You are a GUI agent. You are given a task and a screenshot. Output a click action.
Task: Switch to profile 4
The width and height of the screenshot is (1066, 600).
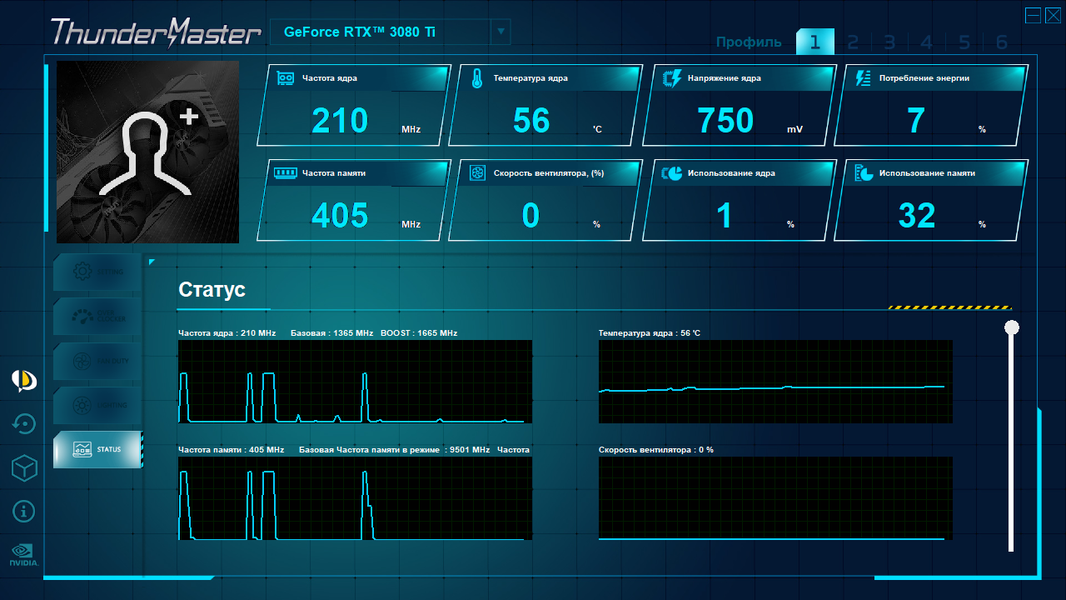(926, 42)
